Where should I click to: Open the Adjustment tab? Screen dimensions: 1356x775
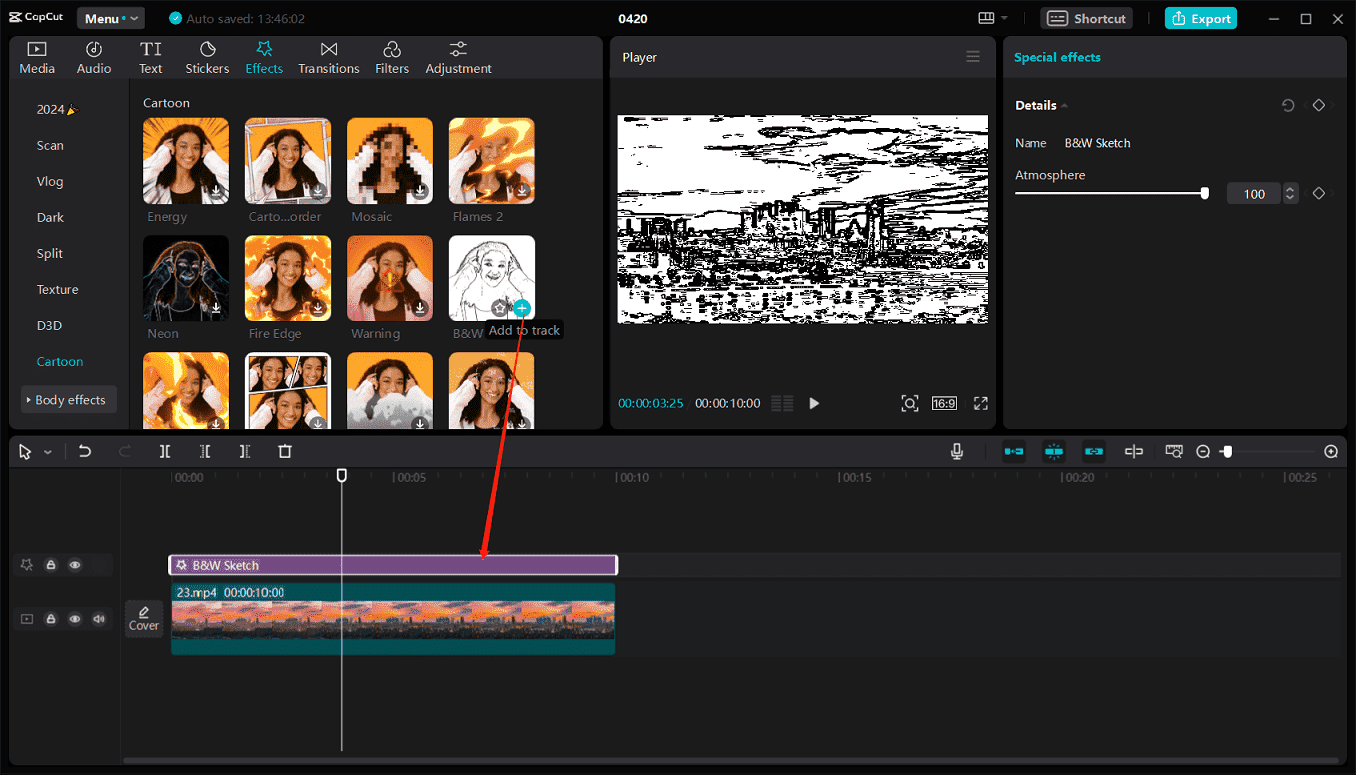458,58
